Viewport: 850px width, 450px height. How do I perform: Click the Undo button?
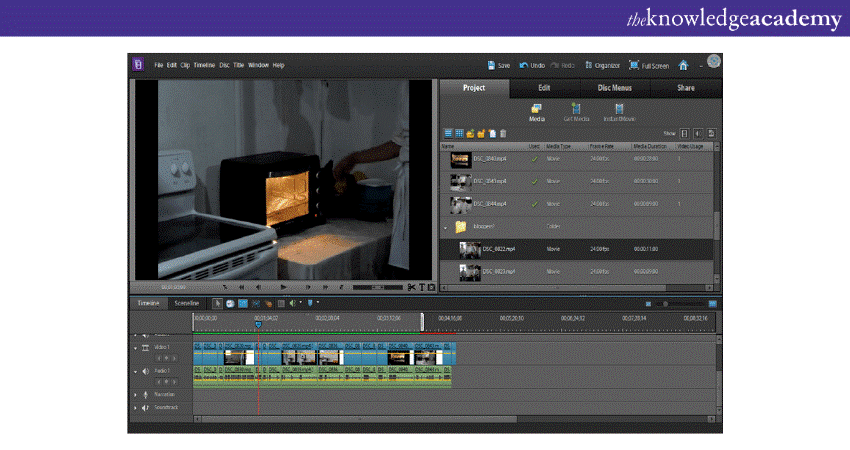pos(531,65)
